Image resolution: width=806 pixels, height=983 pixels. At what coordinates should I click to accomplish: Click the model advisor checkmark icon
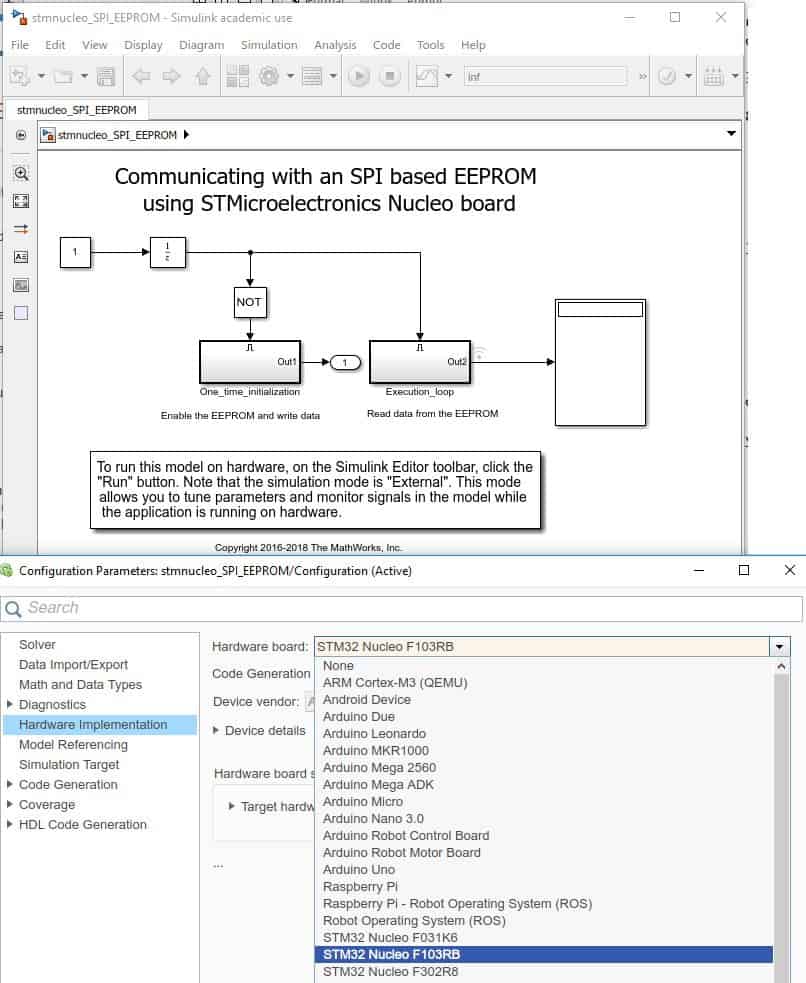[x=667, y=76]
